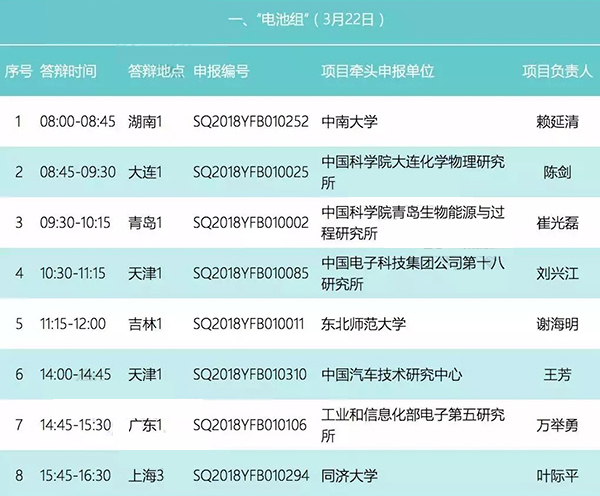The width and height of the screenshot is (600, 496).
Task: Click the 答辩时间 column header
Action: point(68,72)
